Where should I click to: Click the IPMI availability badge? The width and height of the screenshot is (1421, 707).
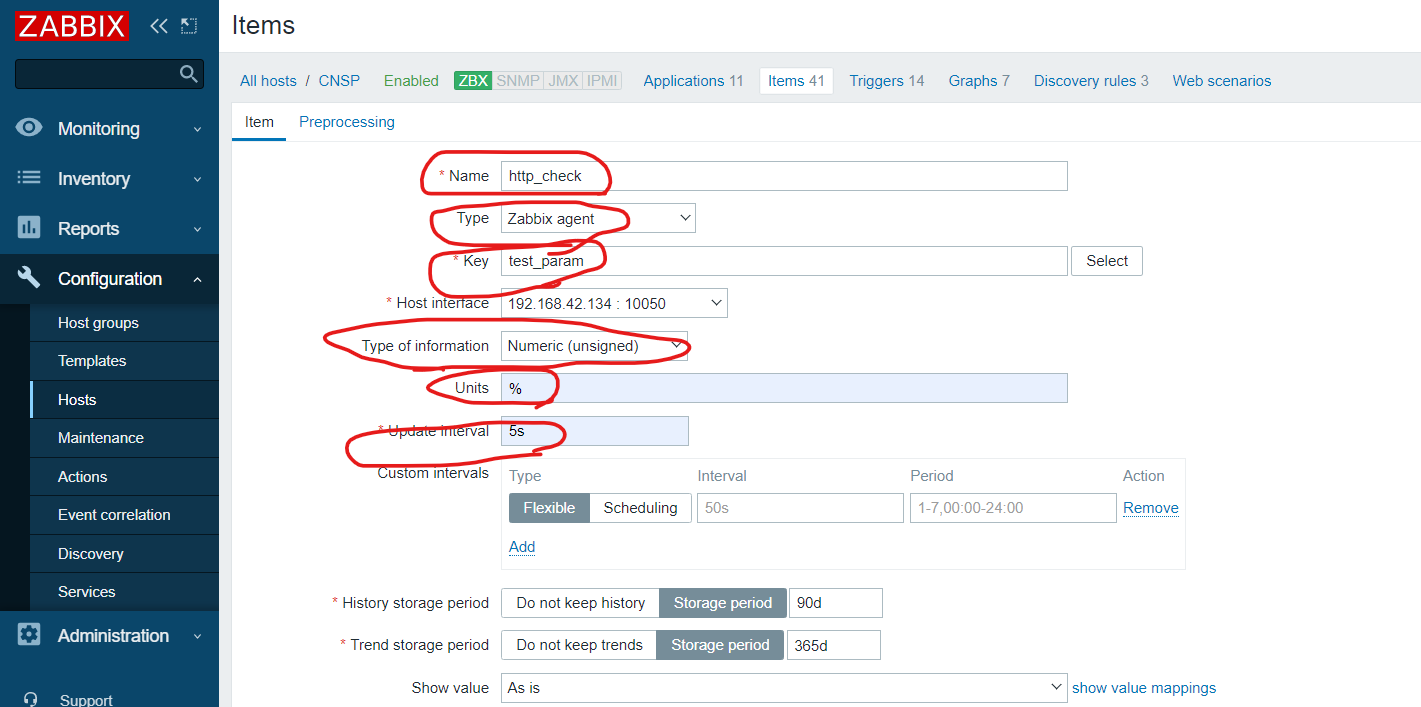(602, 81)
